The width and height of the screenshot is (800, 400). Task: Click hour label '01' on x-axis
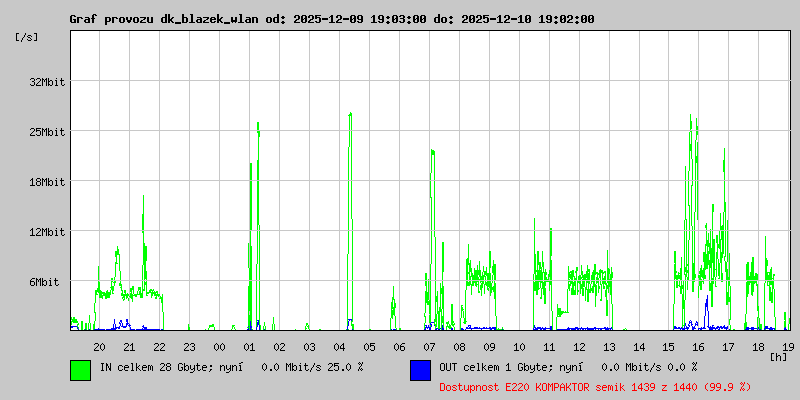tap(249, 347)
